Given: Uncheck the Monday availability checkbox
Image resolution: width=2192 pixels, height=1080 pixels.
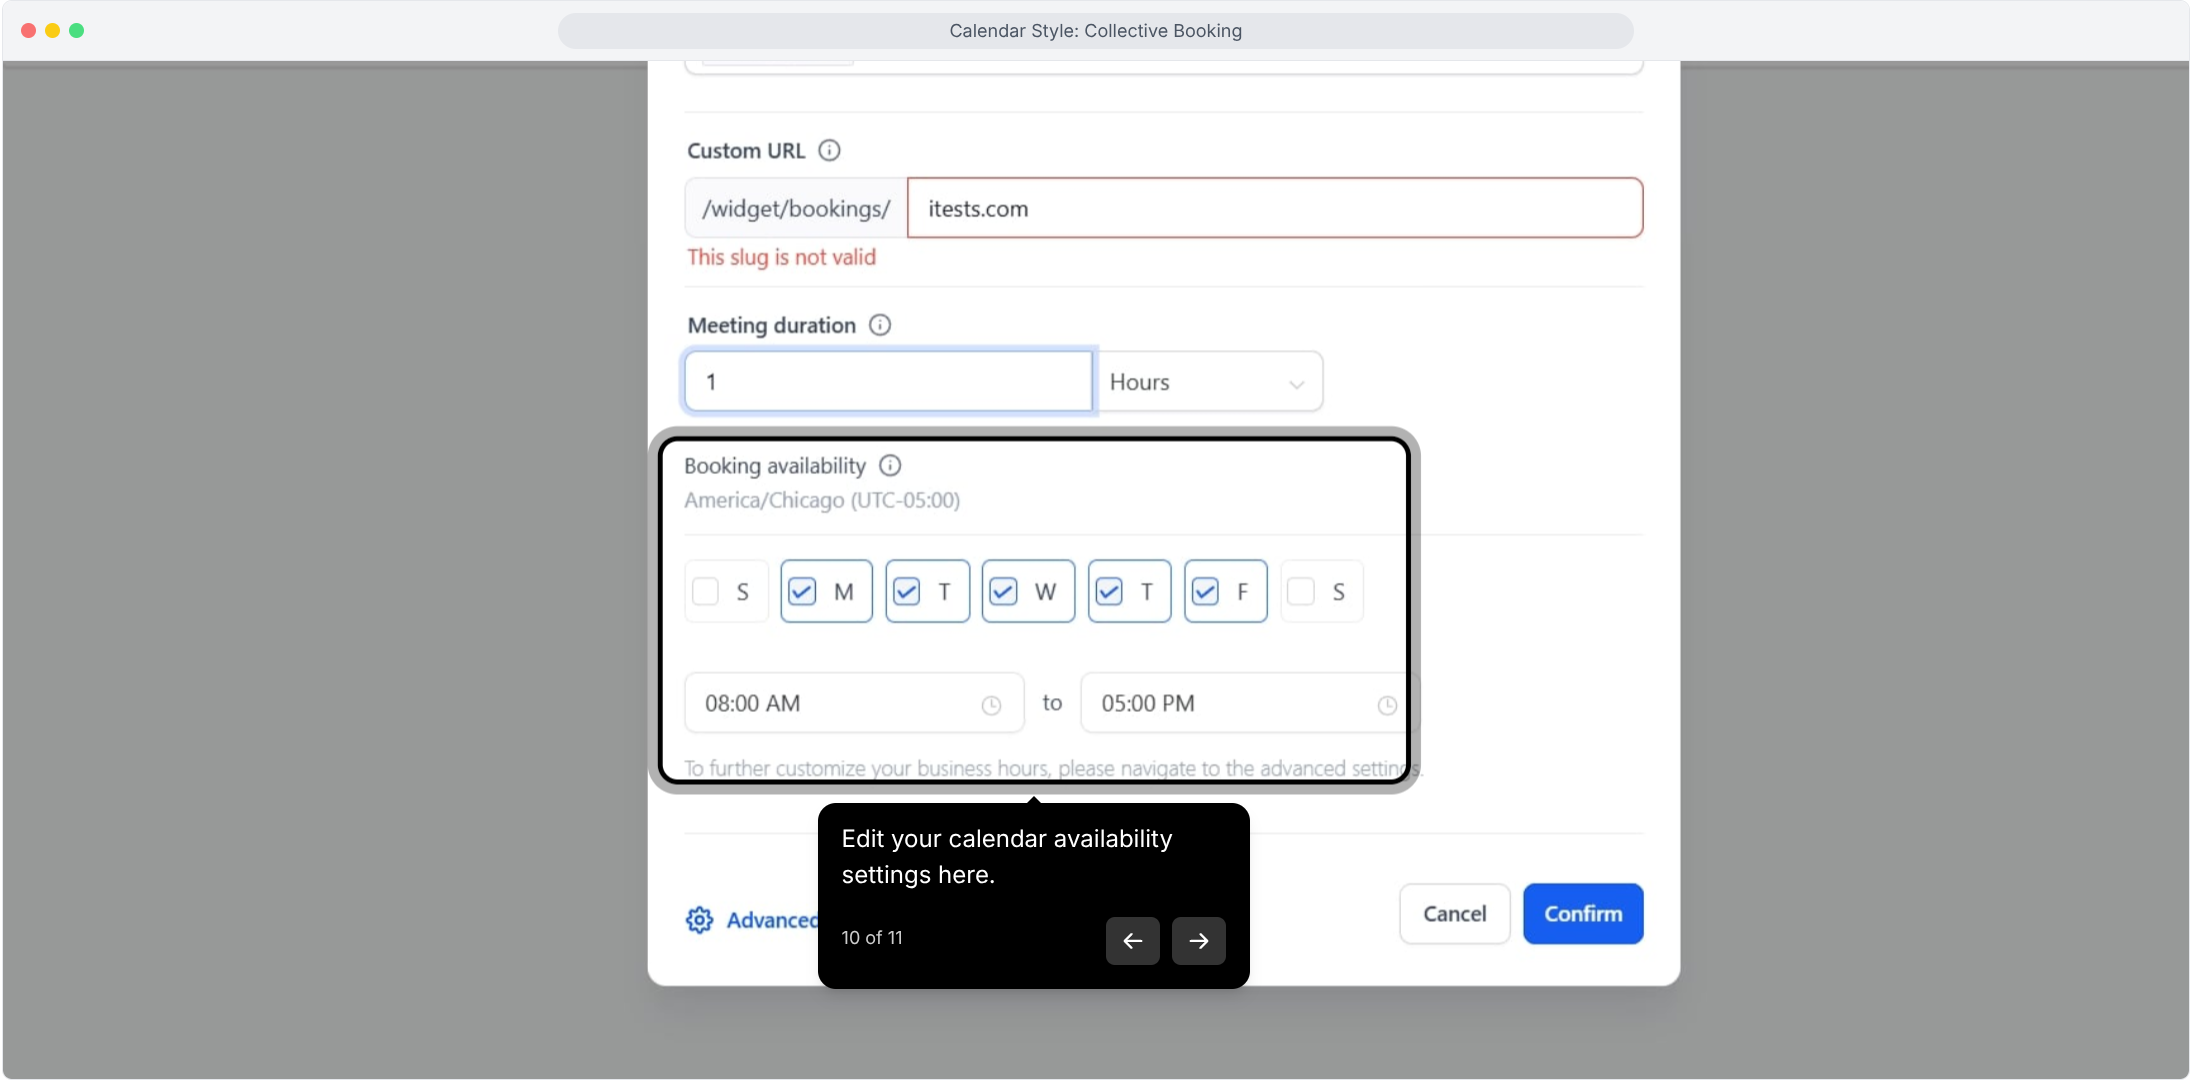Looking at the screenshot, I should tap(802, 592).
